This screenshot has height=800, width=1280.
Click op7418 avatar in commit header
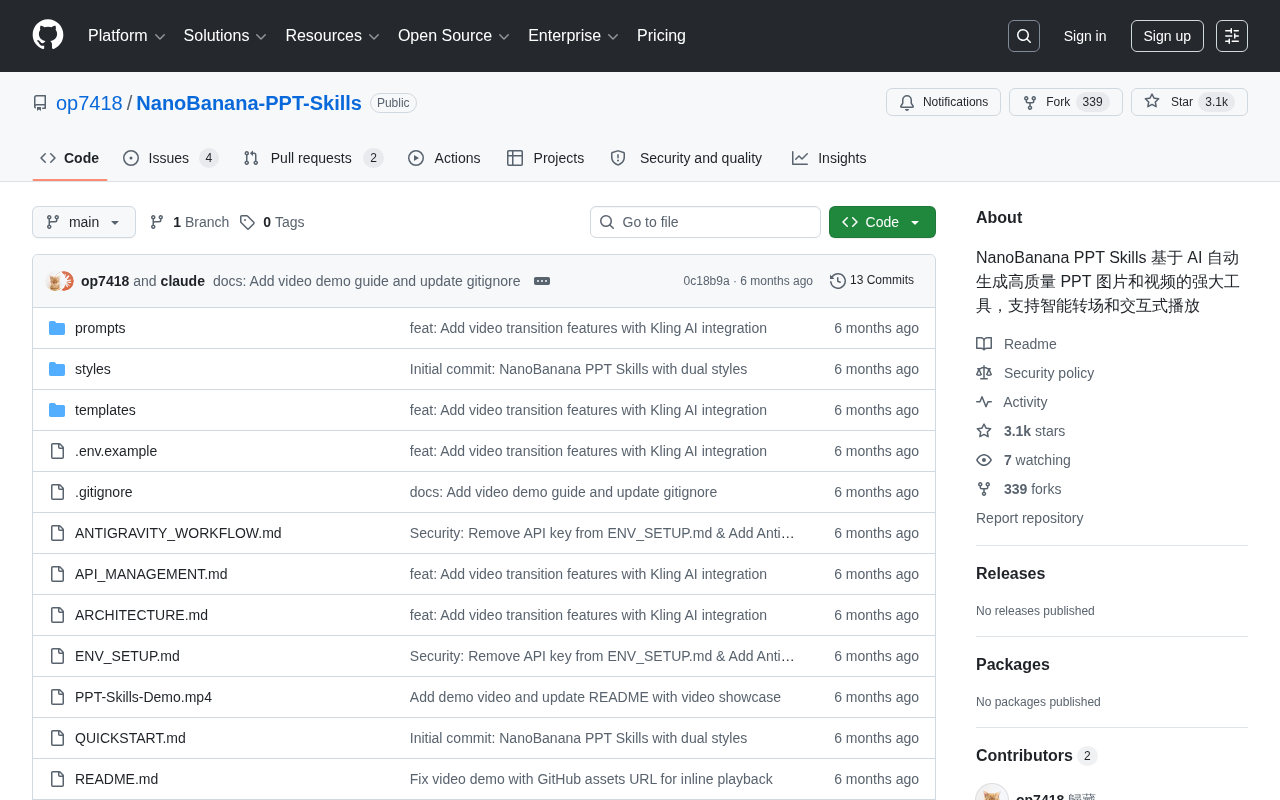pos(54,282)
